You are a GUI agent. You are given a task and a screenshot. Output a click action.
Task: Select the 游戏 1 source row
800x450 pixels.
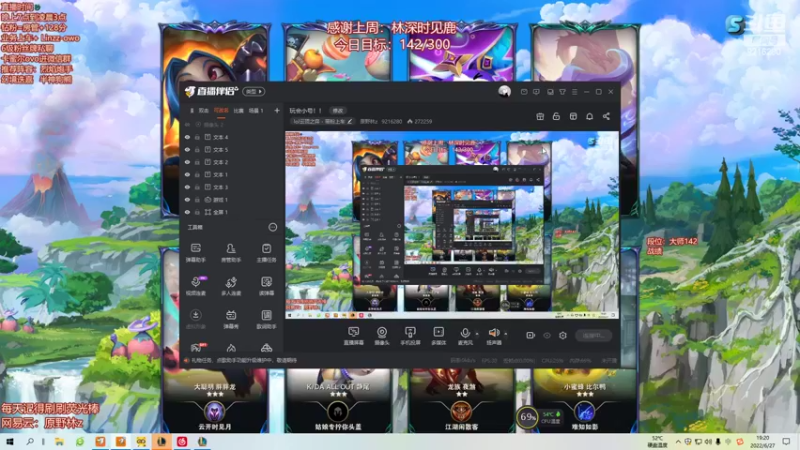[x=232, y=199]
